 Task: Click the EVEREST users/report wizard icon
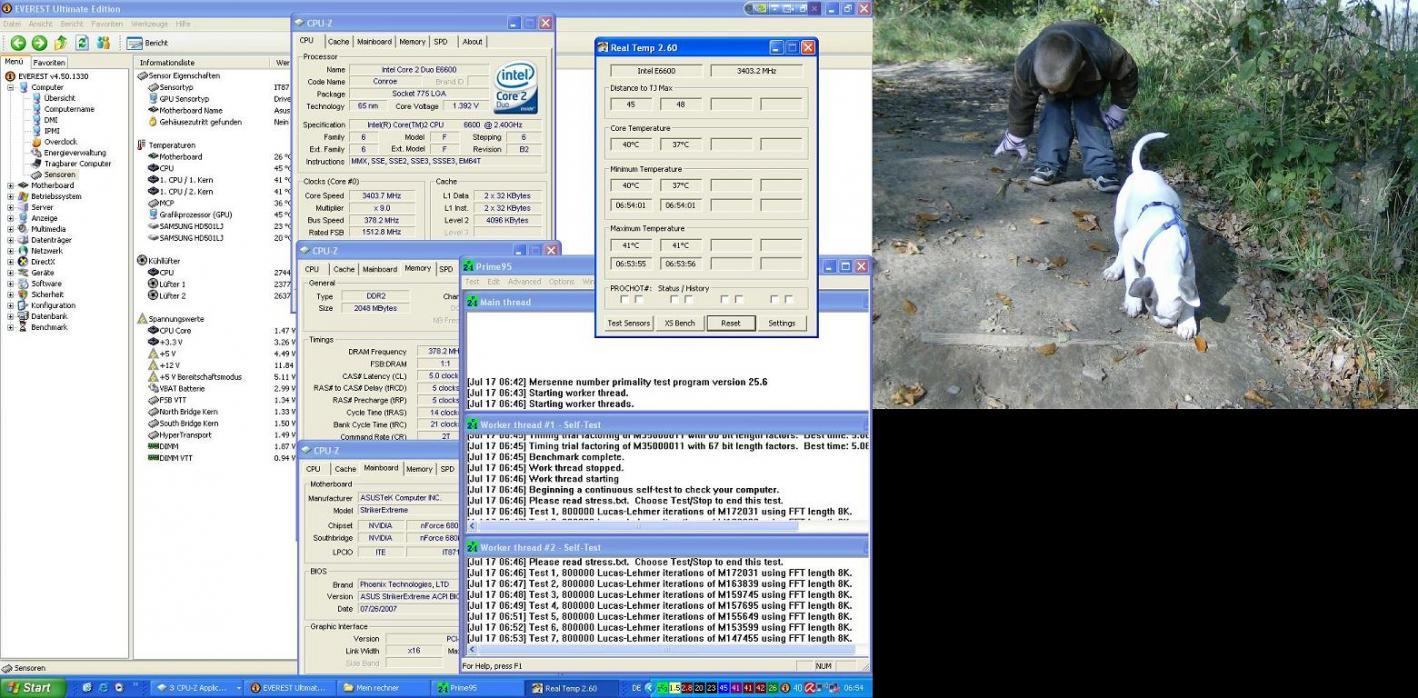(103, 43)
